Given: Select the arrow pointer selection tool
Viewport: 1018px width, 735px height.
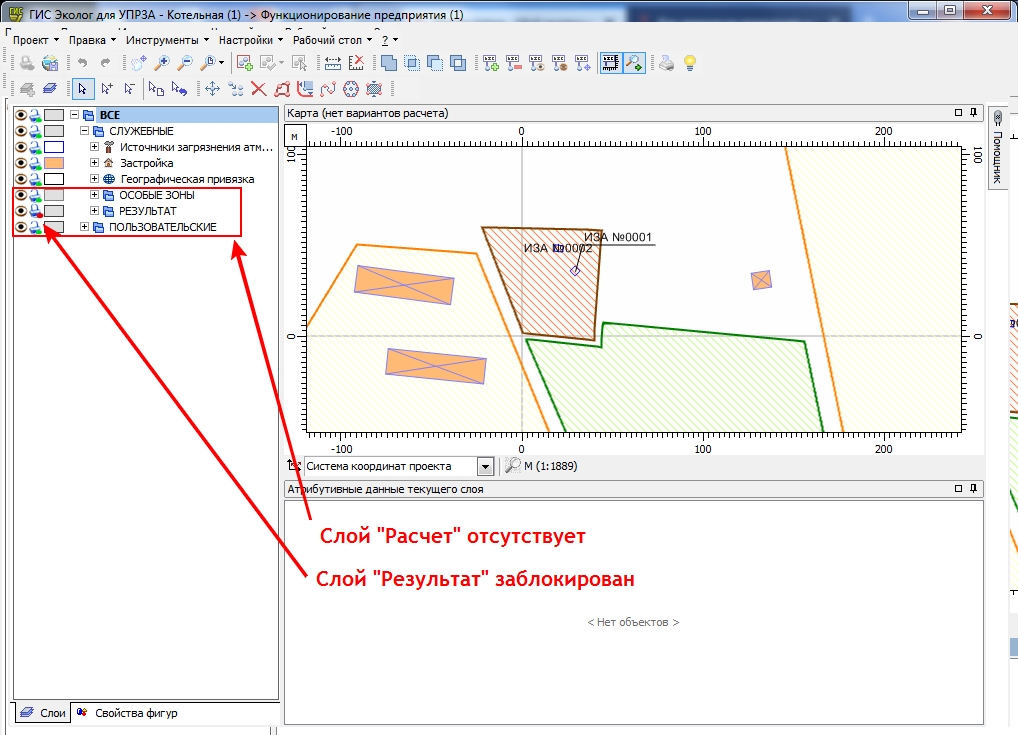Looking at the screenshot, I should tap(82, 89).
